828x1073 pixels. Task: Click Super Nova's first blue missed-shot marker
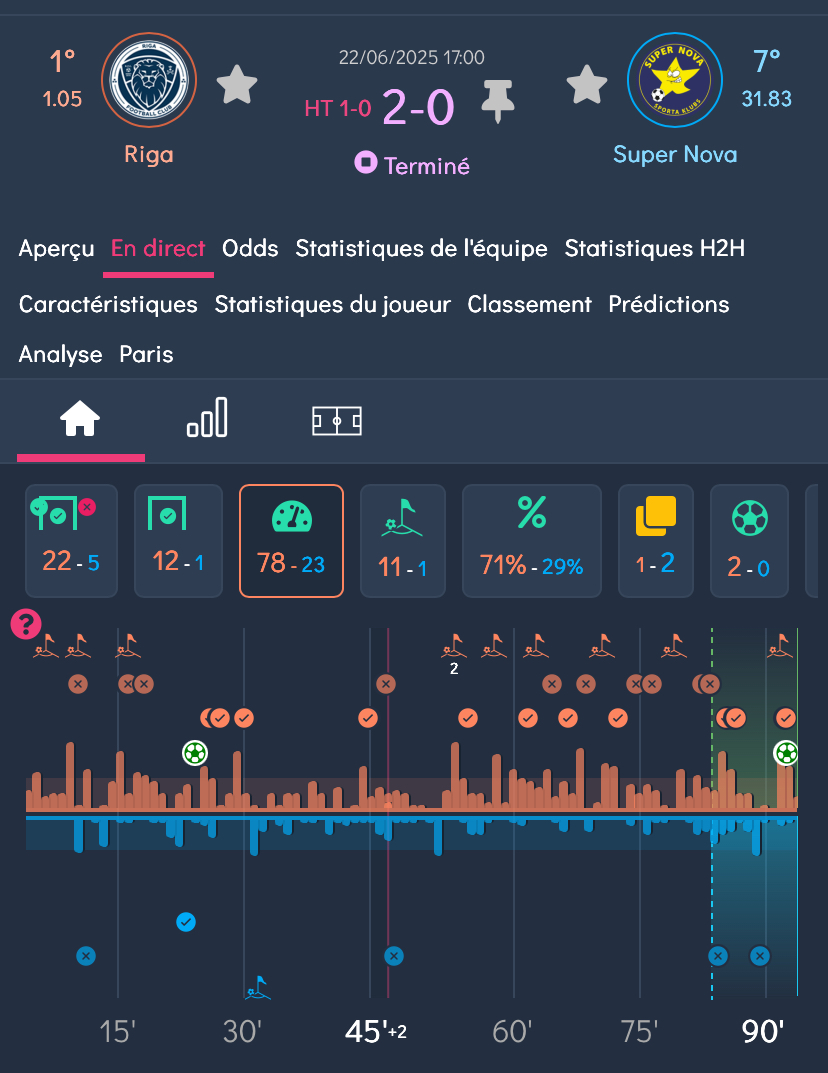coord(86,956)
